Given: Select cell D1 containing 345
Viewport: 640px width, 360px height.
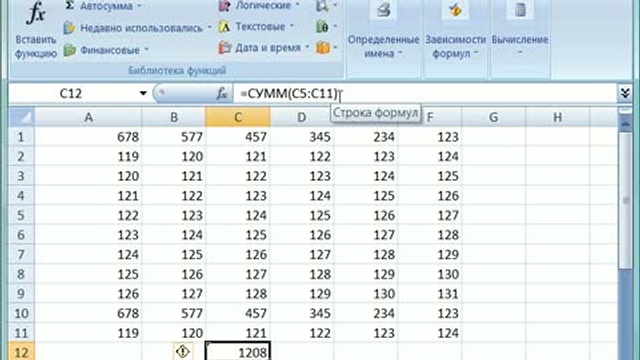Looking at the screenshot, I should click(x=302, y=137).
